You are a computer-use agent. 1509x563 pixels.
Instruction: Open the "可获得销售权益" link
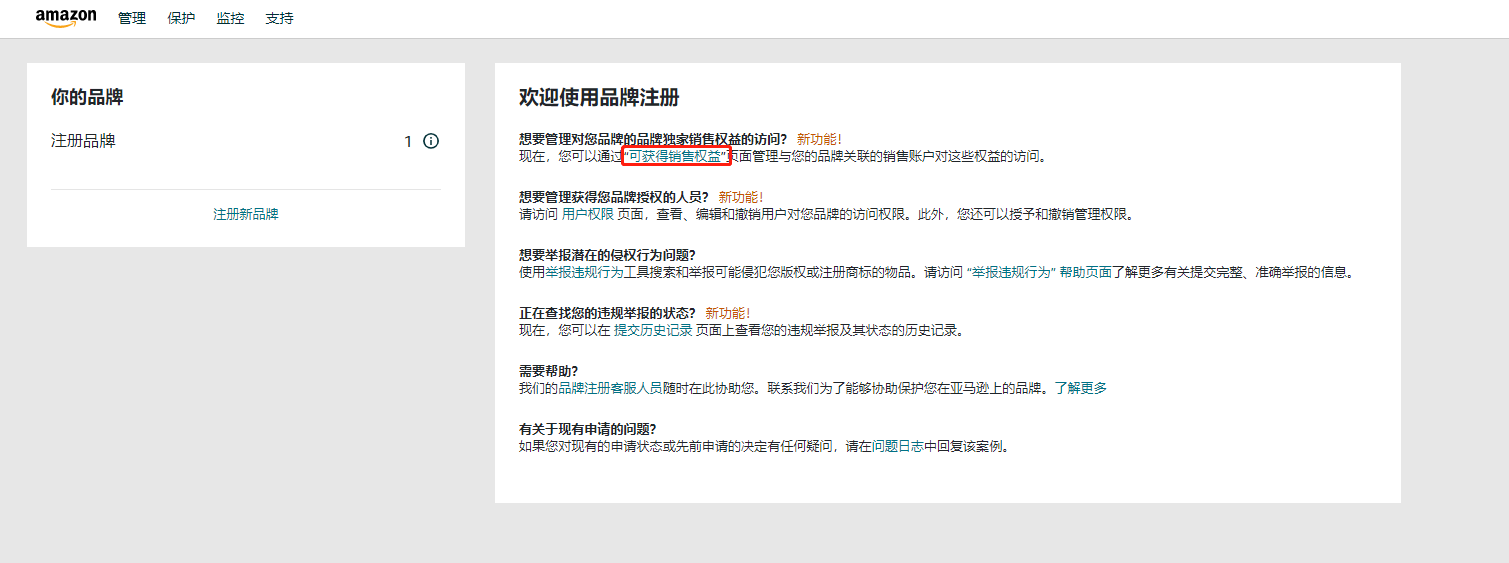(676, 156)
